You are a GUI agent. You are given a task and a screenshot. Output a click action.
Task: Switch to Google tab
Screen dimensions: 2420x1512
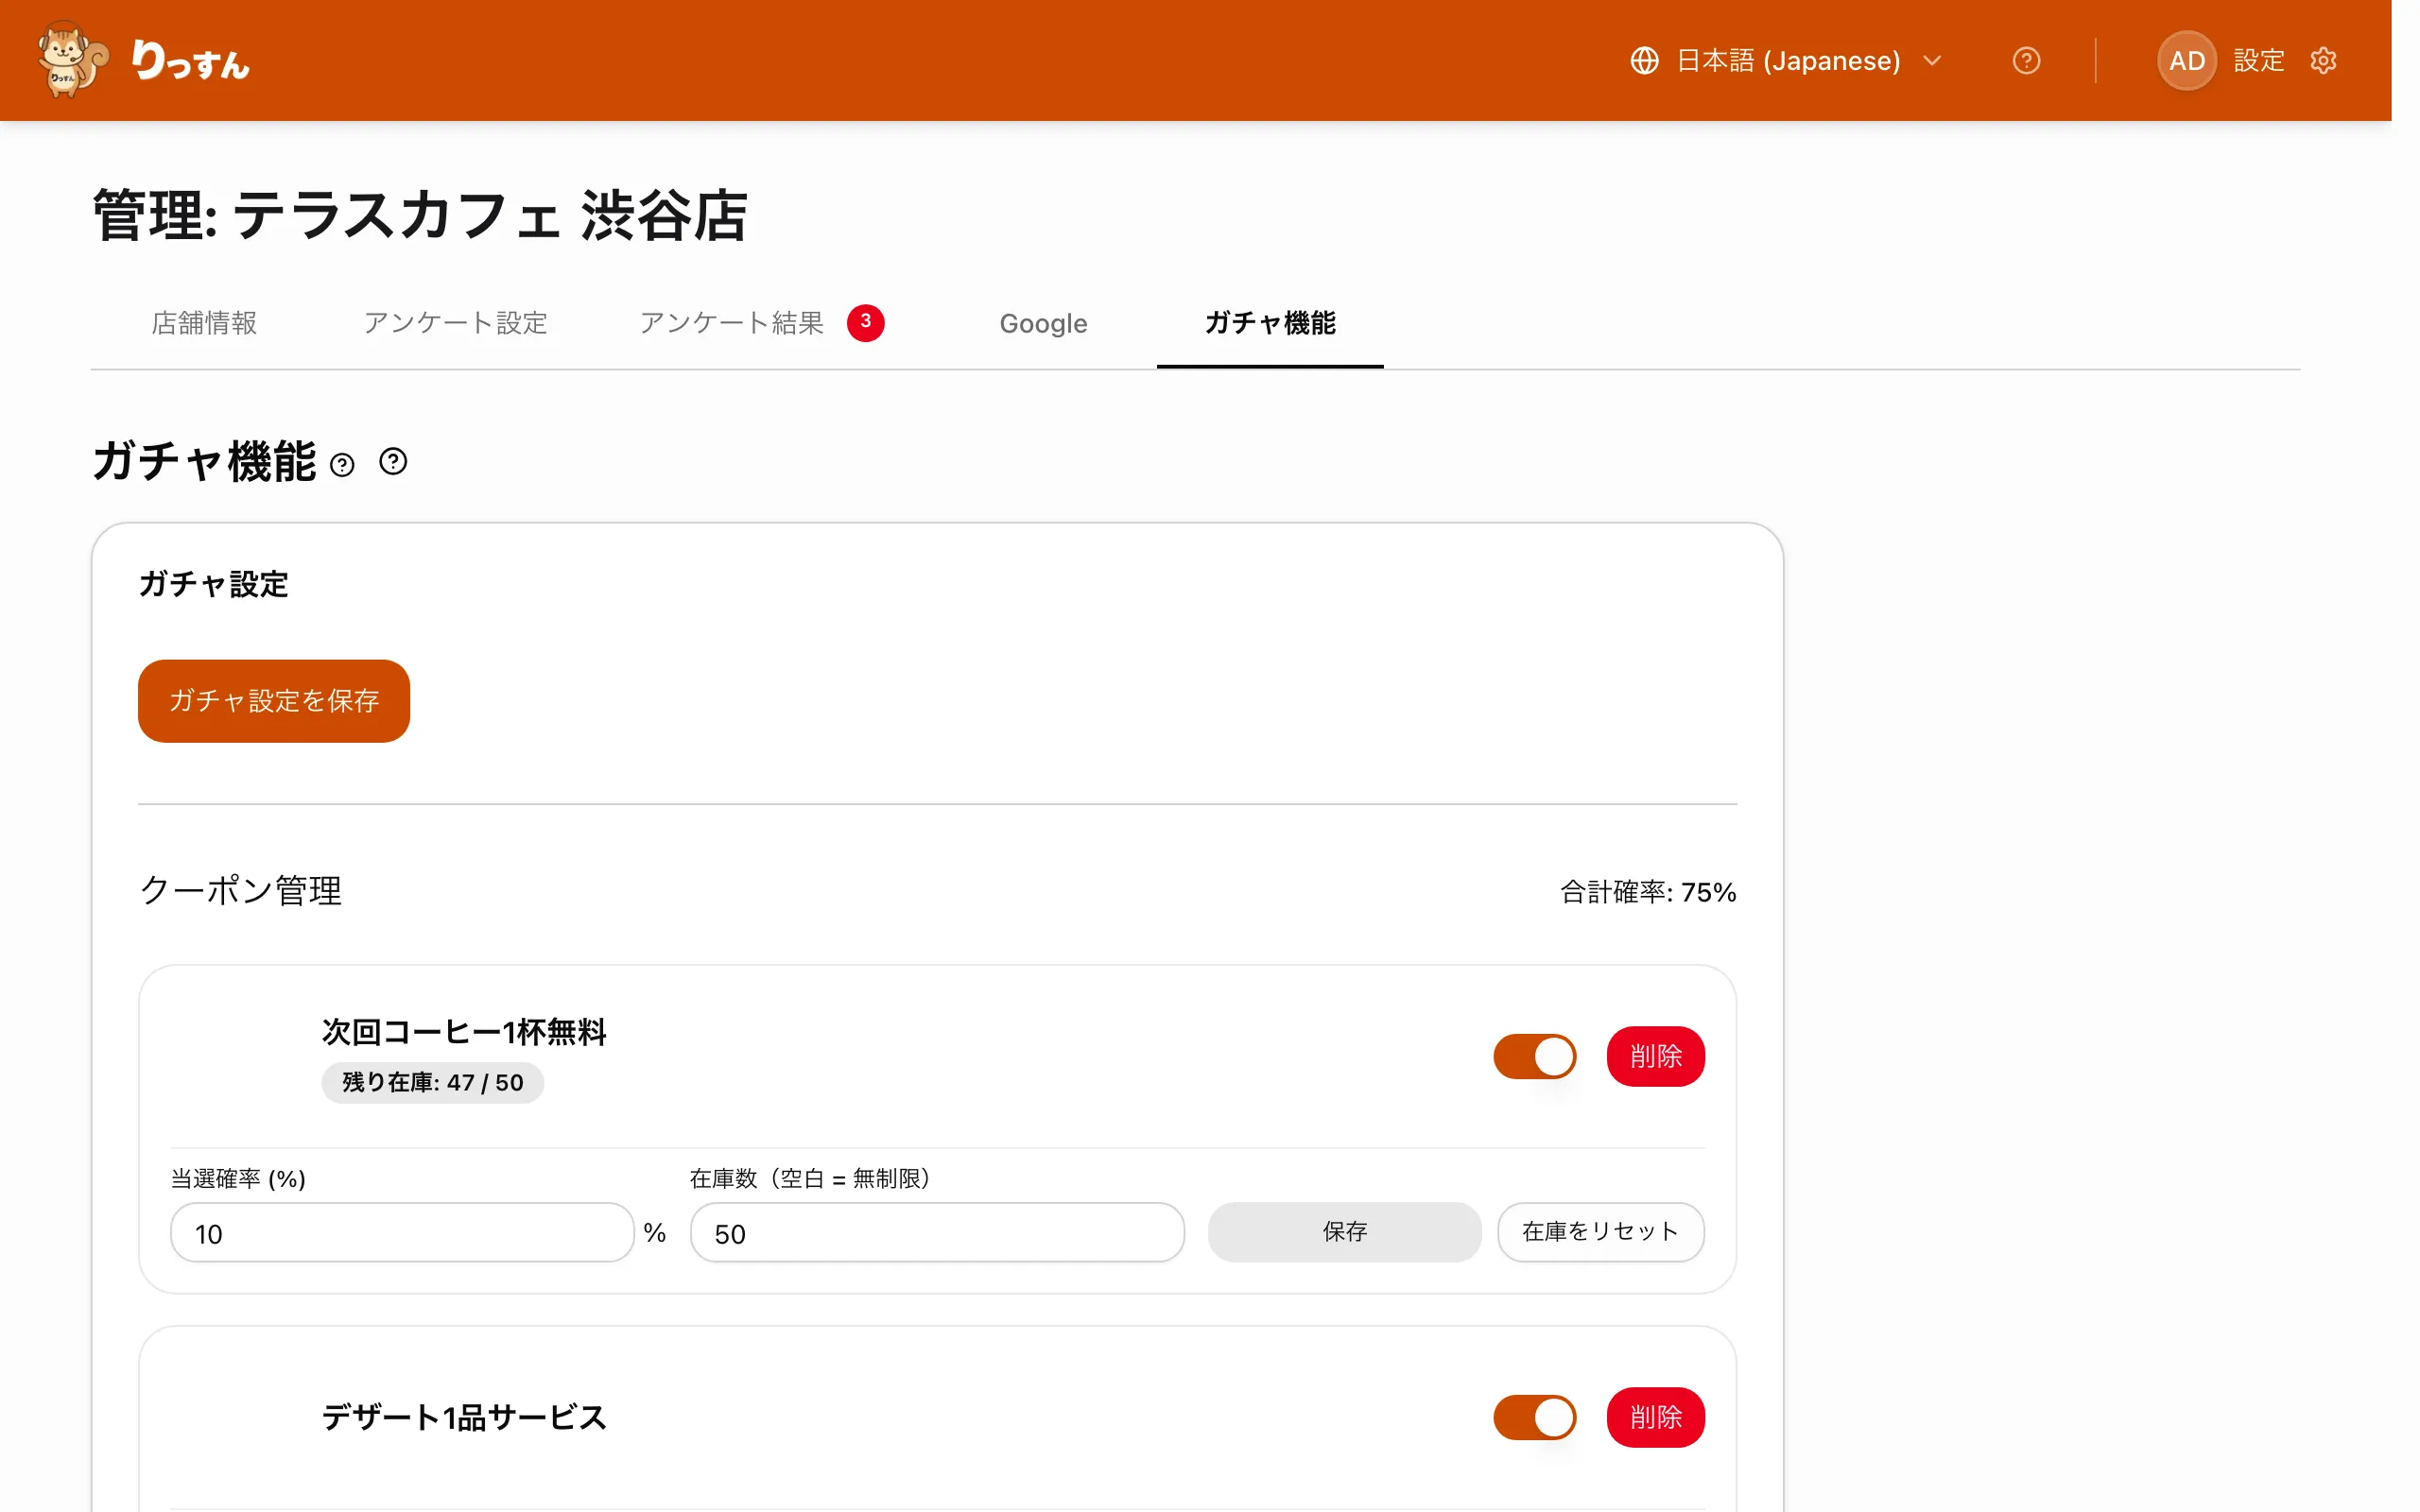pos(1043,323)
